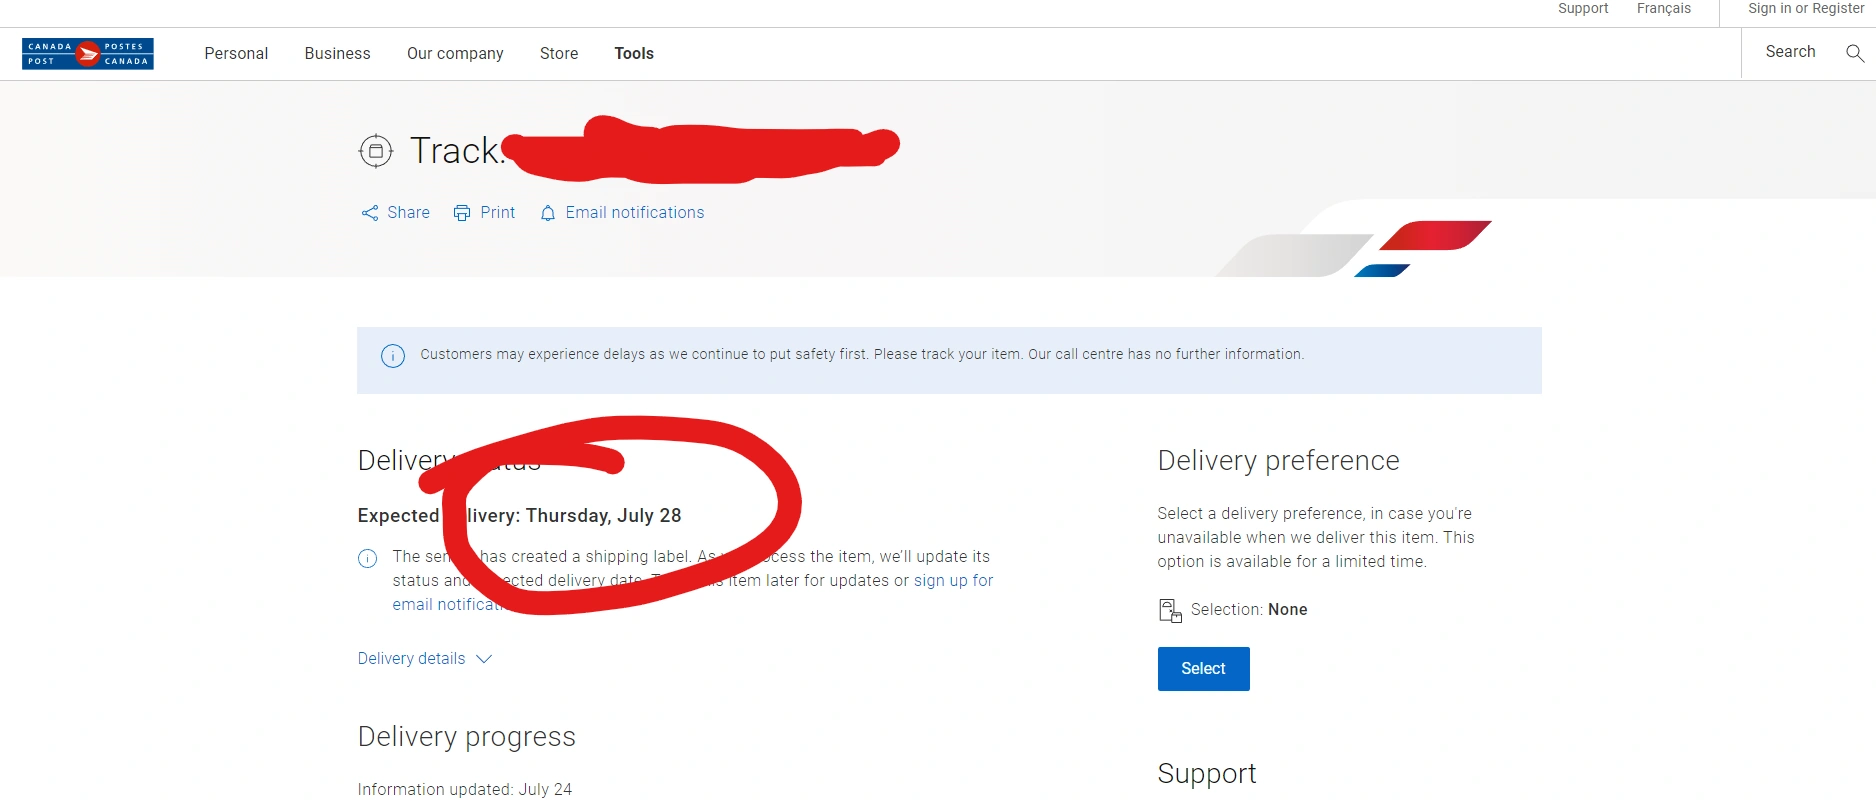Click the search magnifier icon

tap(1854, 53)
